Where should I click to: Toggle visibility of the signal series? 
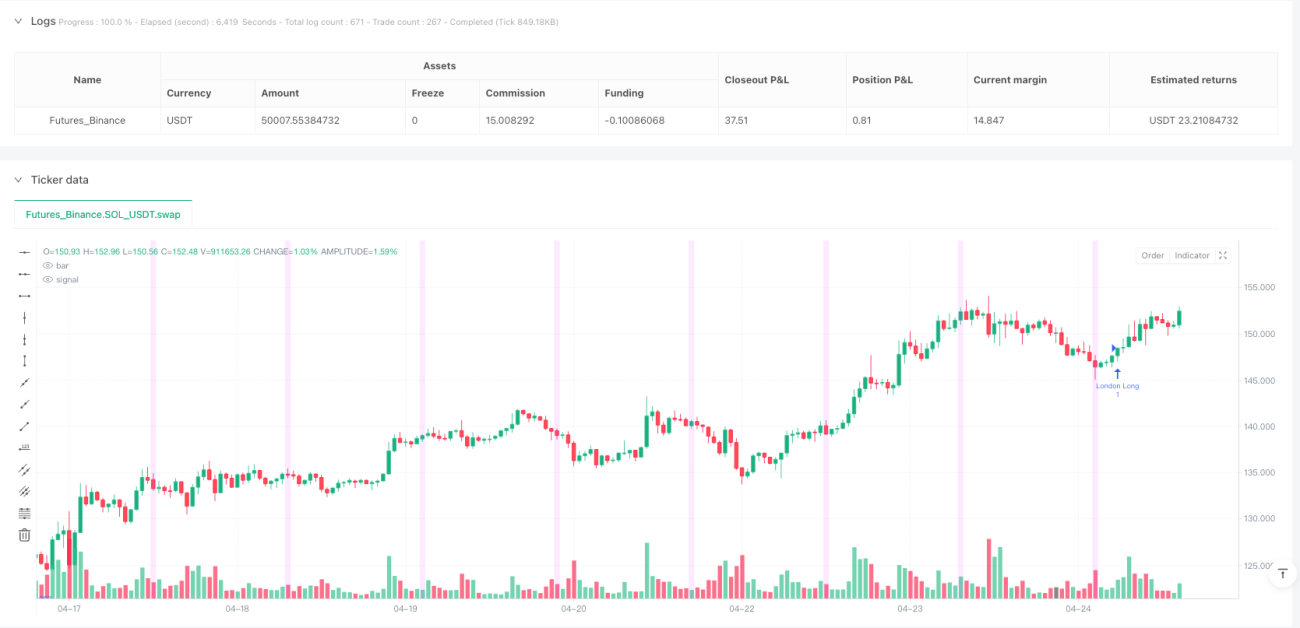coord(47,279)
